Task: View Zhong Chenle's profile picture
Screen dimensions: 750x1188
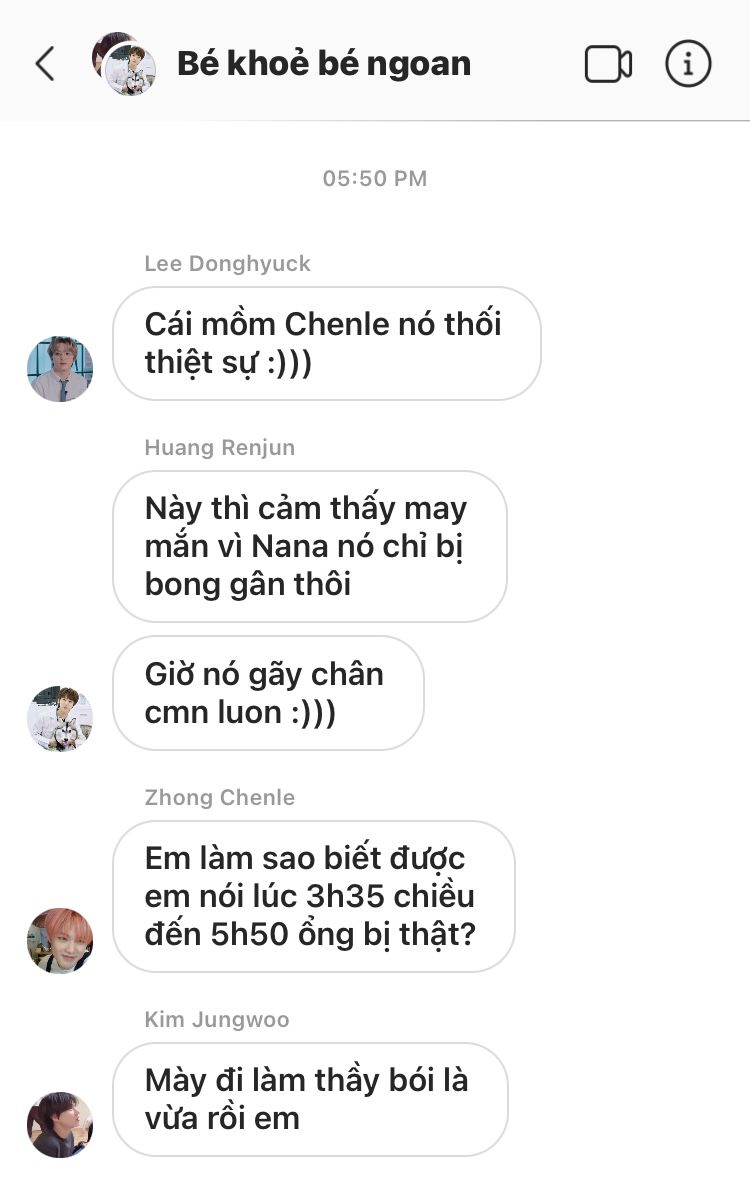Action: pos(60,940)
